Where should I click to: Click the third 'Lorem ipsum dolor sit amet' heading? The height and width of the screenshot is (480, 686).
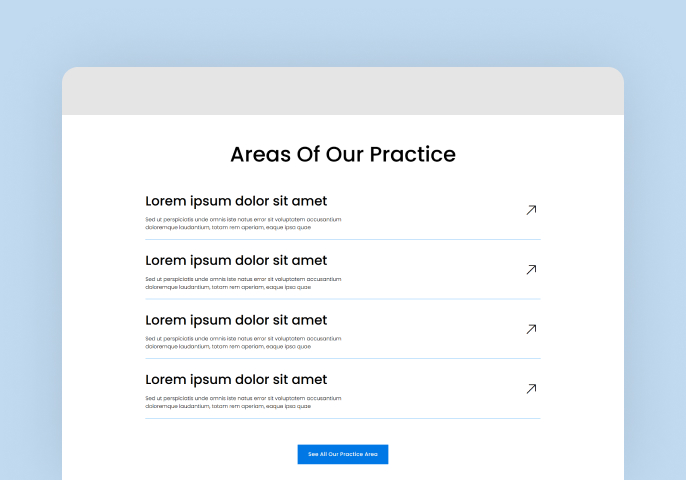click(236, 320)
